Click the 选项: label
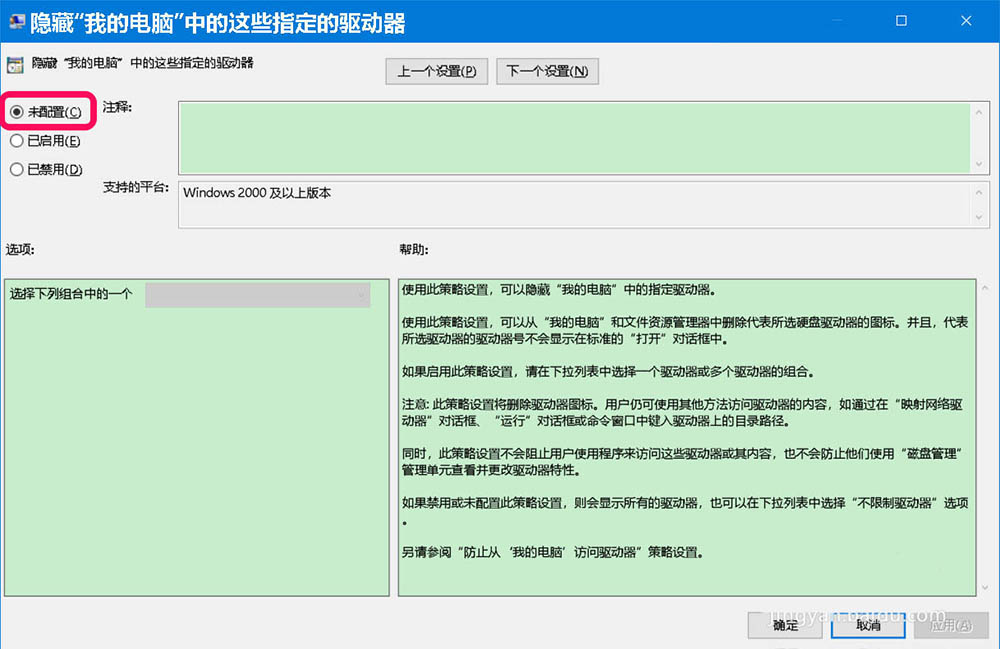 20,249
